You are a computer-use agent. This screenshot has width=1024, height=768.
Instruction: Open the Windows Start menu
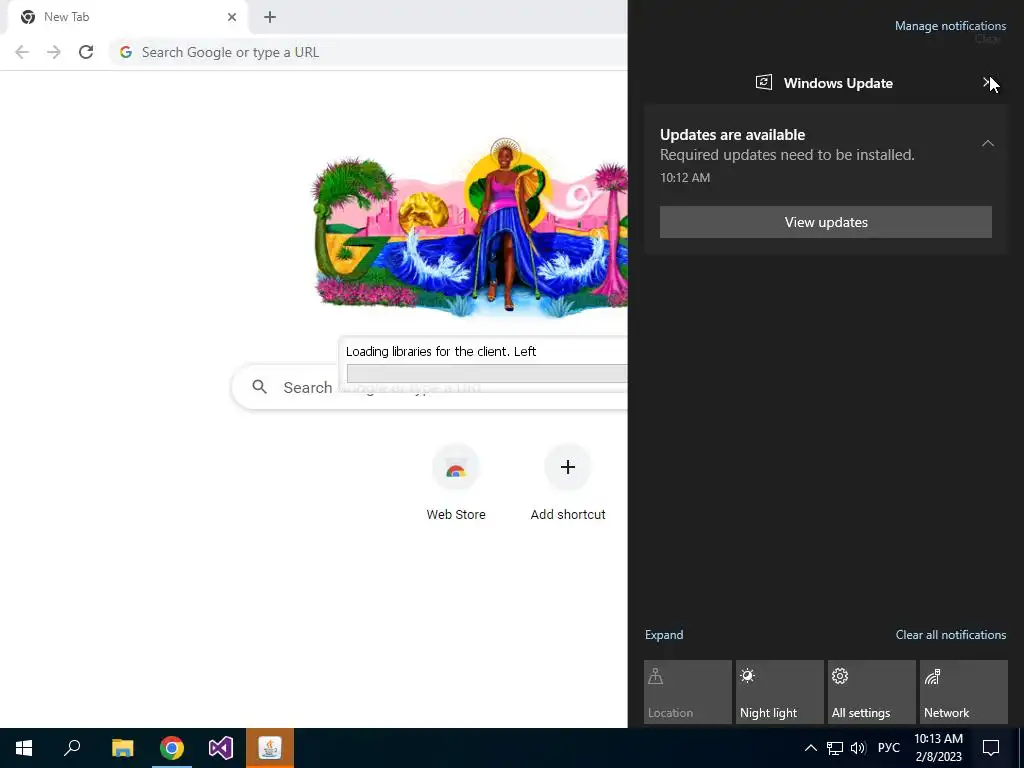pos(24,748)
